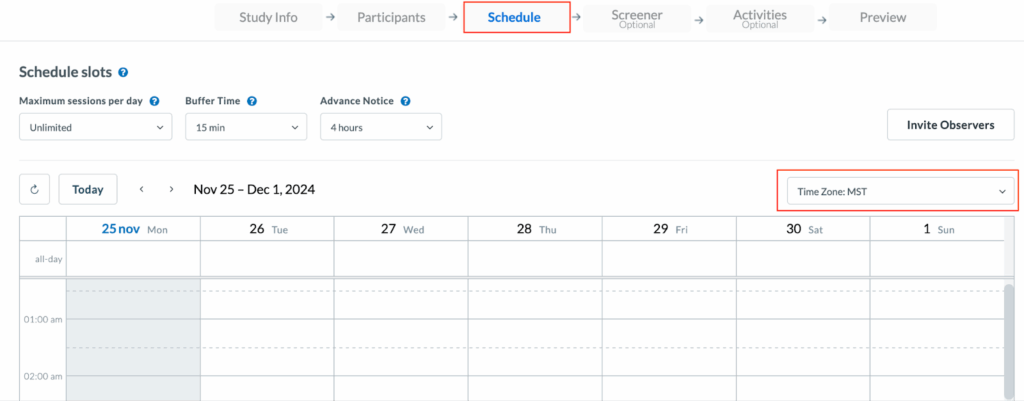Select the 01:00 am slot on Wednesday 27
The height and width of the screenshot is (401, 1024).
click(401, 333)
